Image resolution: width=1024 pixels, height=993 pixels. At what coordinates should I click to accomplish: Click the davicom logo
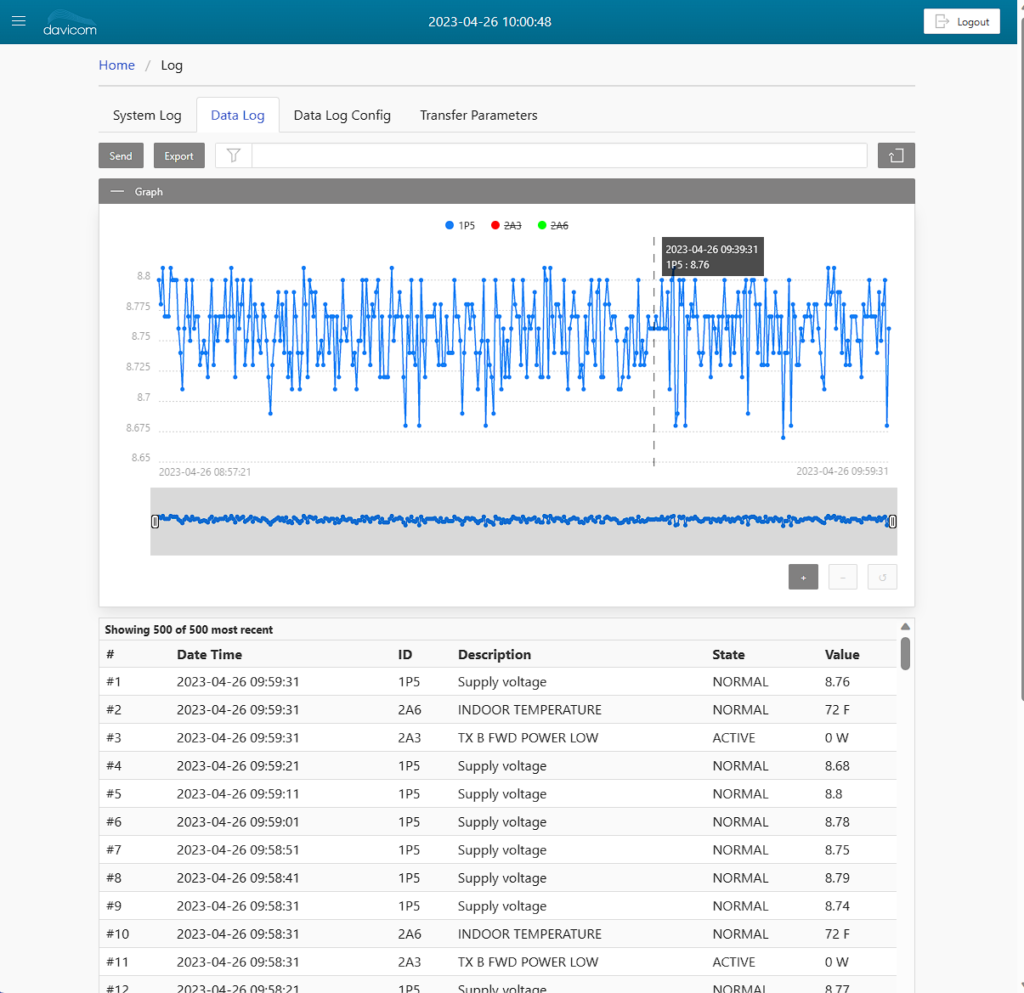(70, 23)
